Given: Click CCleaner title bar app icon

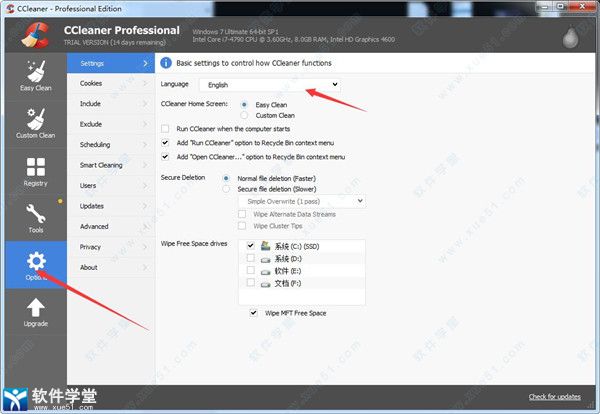Looking at the screenshot, I should (x=10, y=8).
